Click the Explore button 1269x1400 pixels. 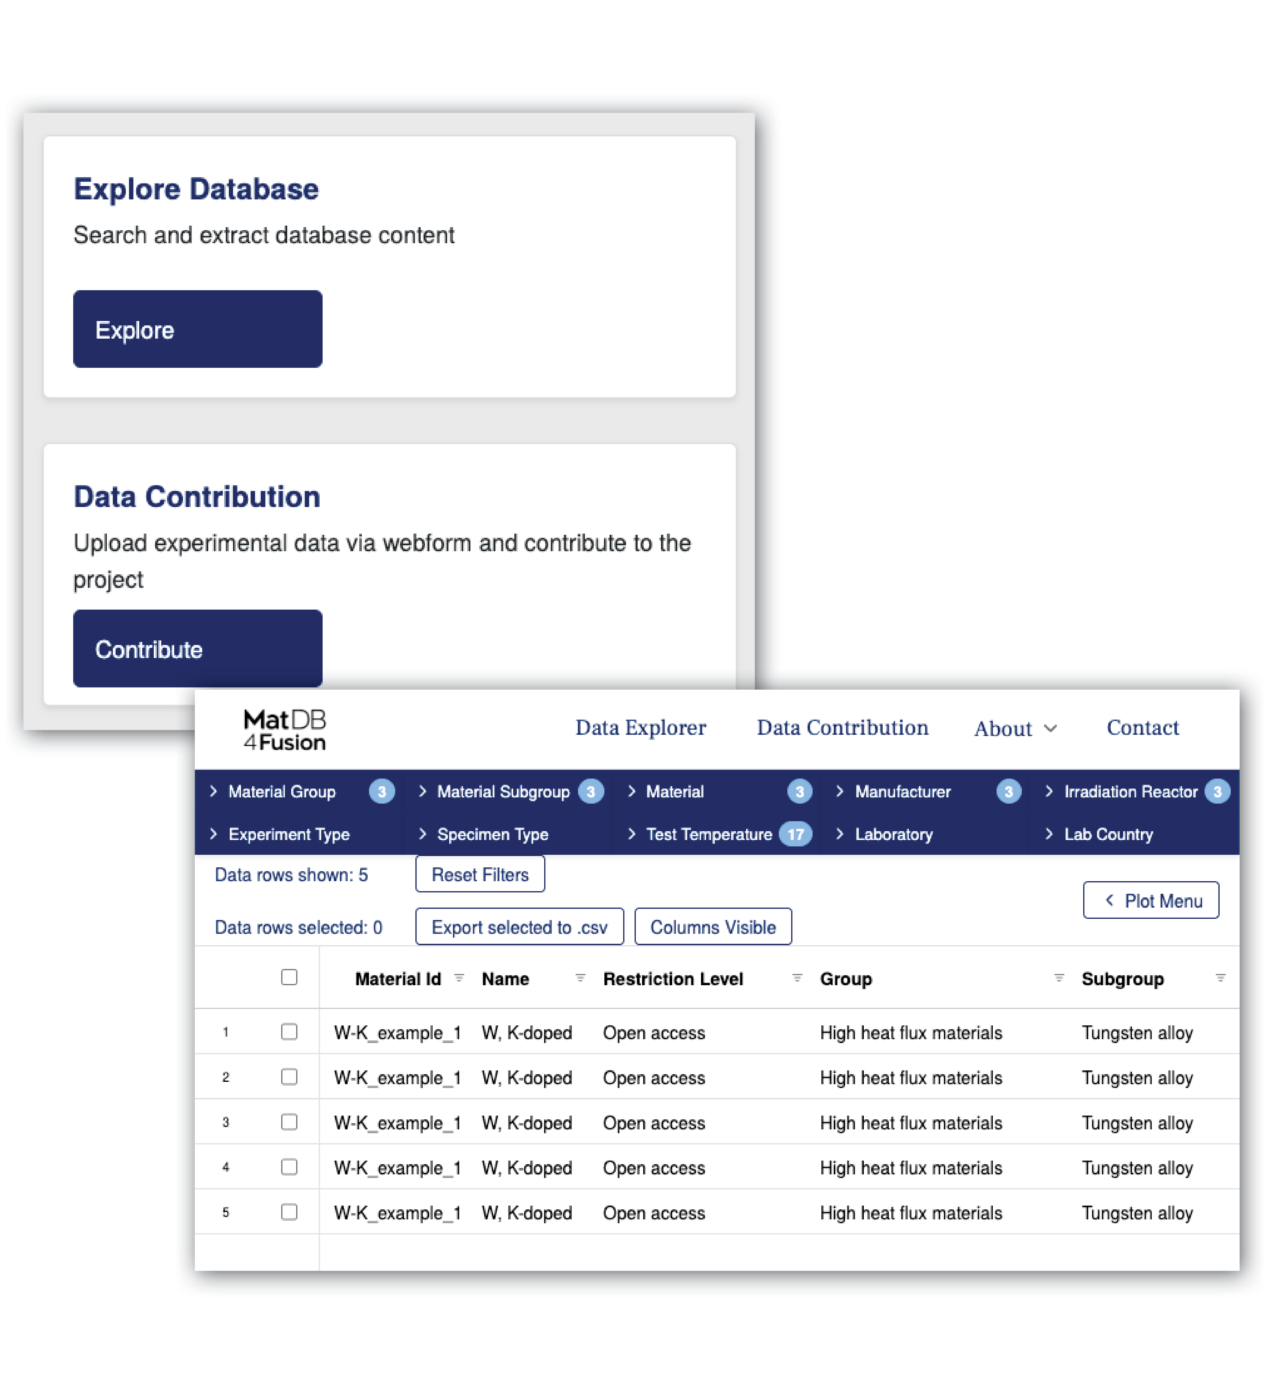[x=198, y=330]
